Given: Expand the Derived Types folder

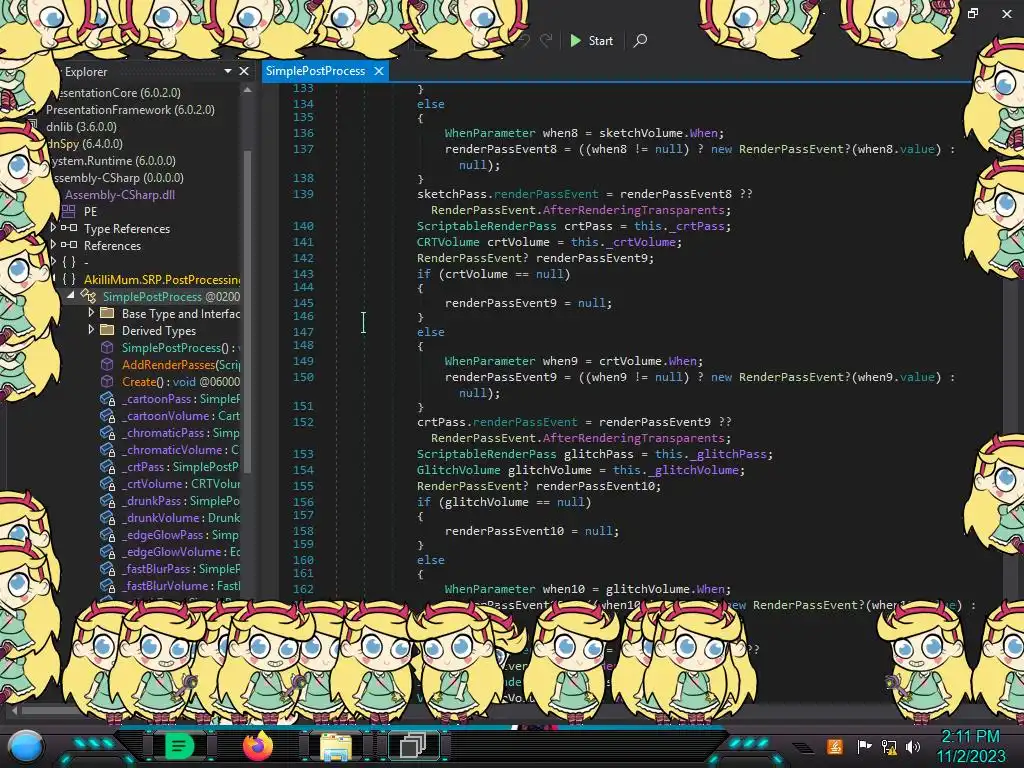Looking at the screenshot, I should pos(91,330).
